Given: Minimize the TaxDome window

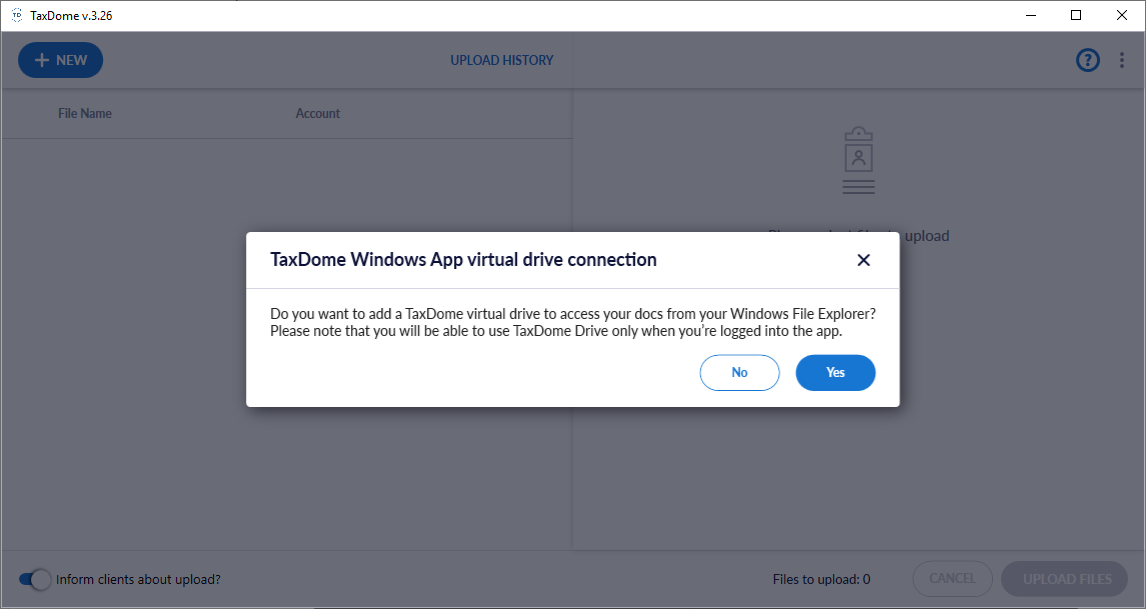Looking at the screenshot, I should click(1030, 15).
